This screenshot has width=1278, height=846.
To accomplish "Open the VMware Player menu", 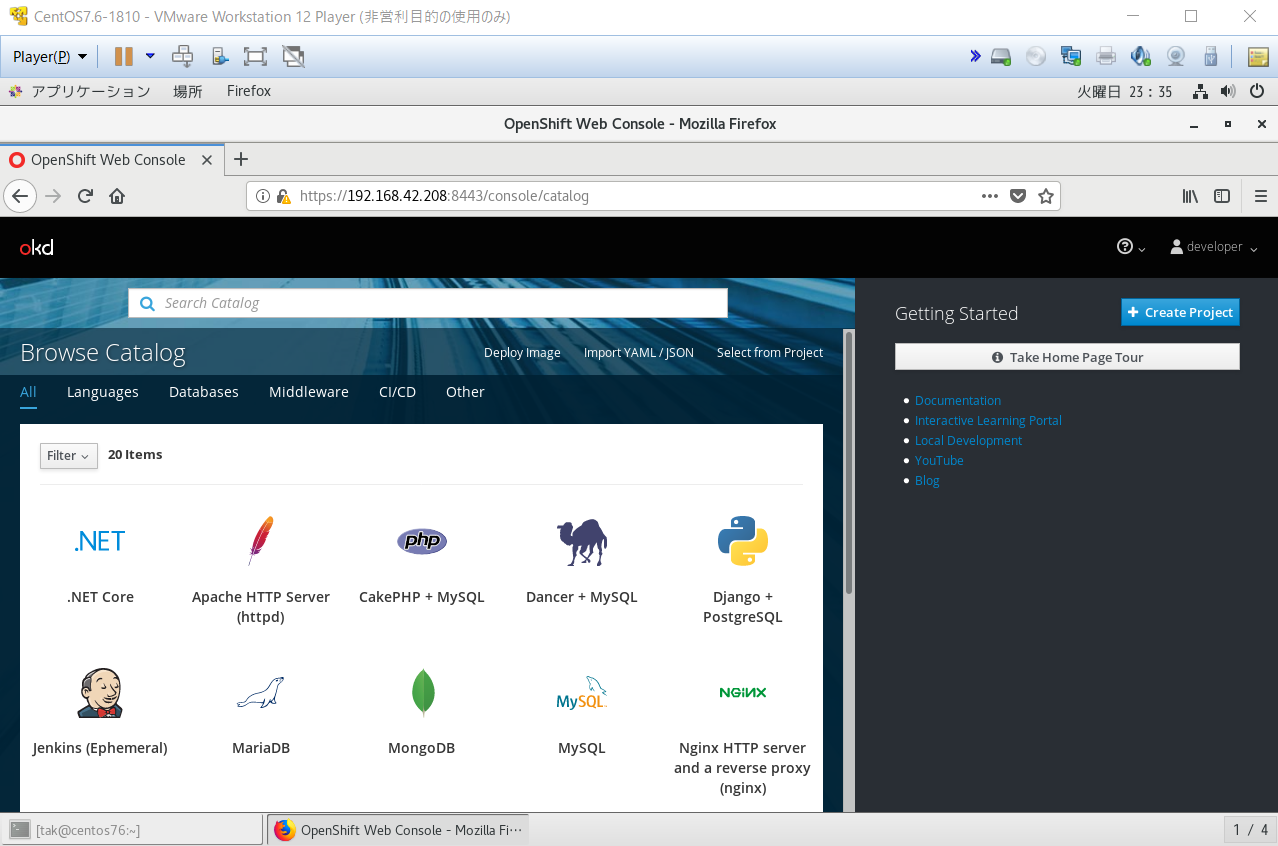I will (50, 57).
